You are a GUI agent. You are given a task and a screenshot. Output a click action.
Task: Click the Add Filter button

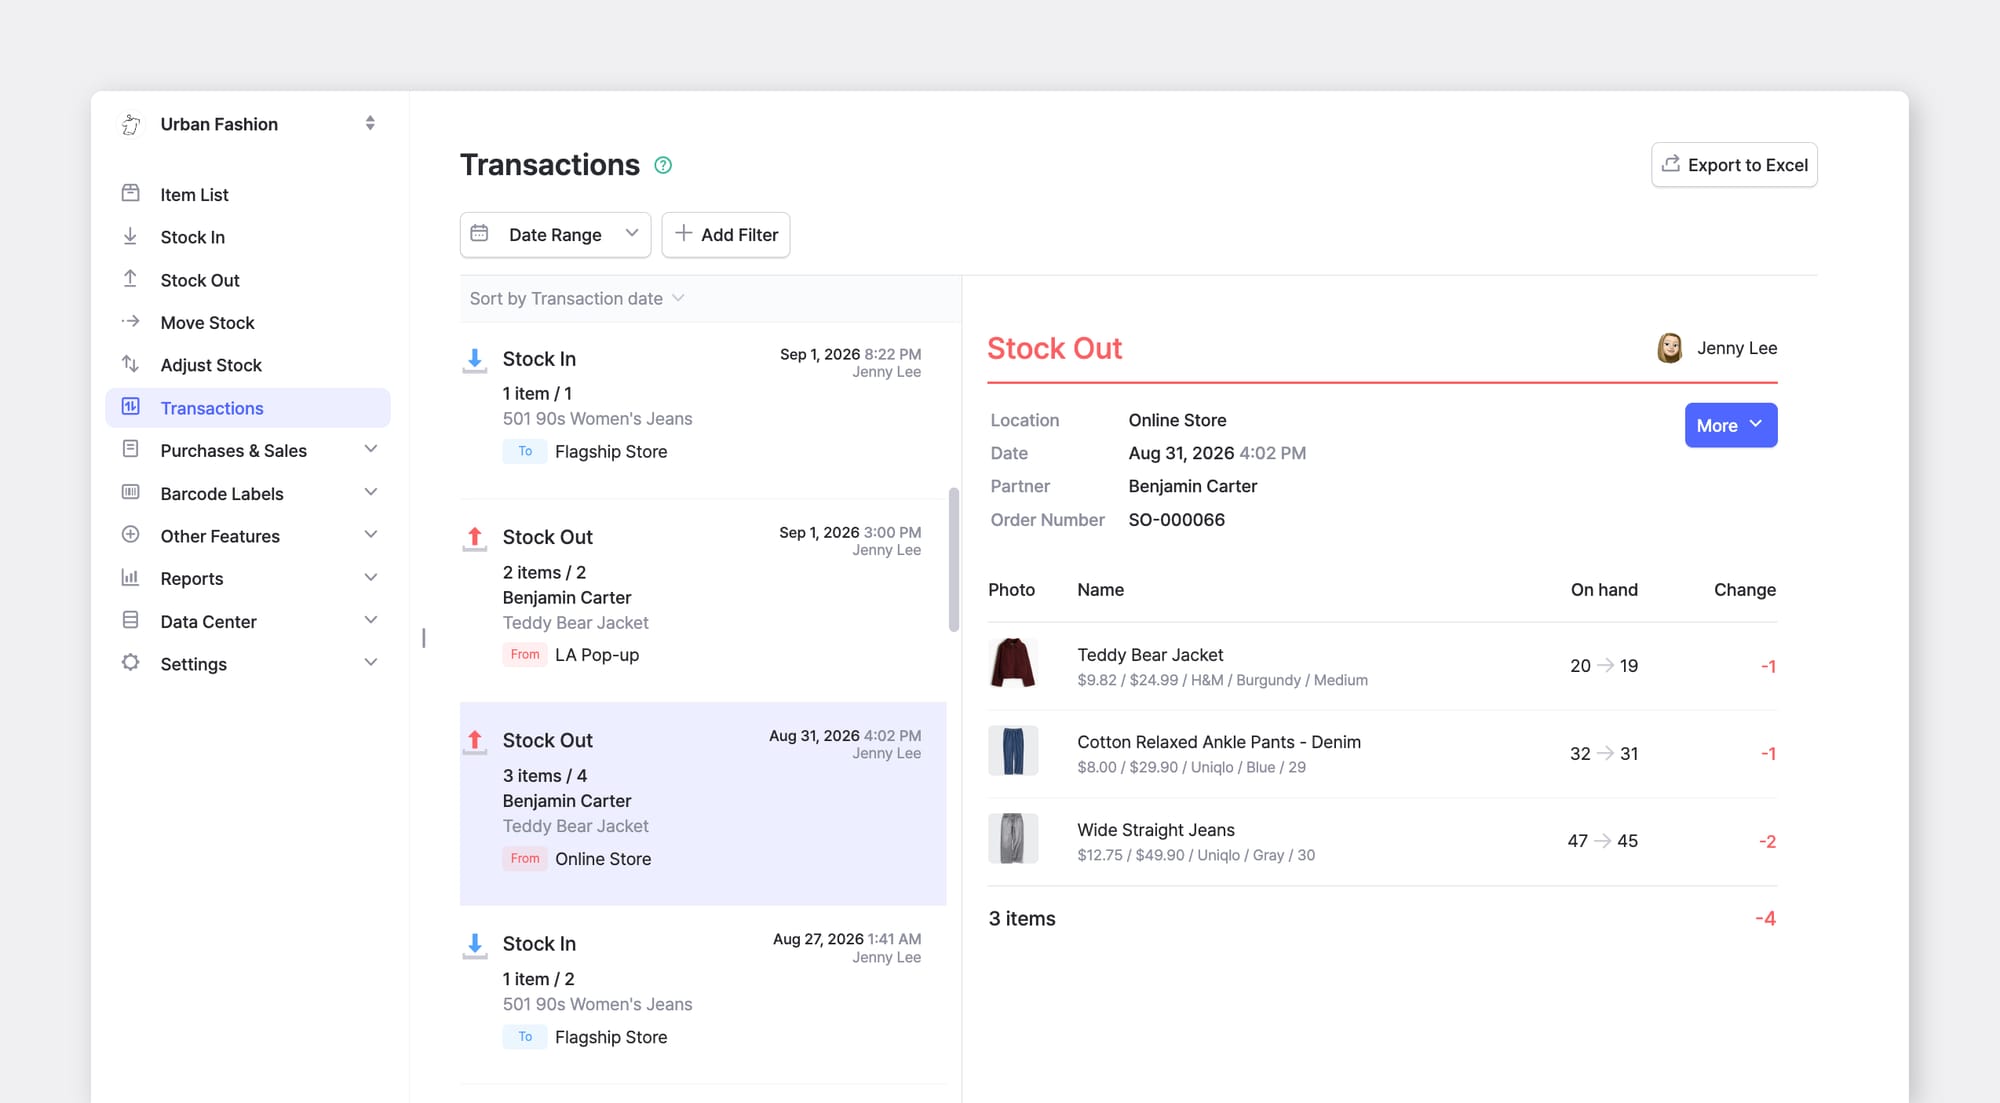click(726, 234)
